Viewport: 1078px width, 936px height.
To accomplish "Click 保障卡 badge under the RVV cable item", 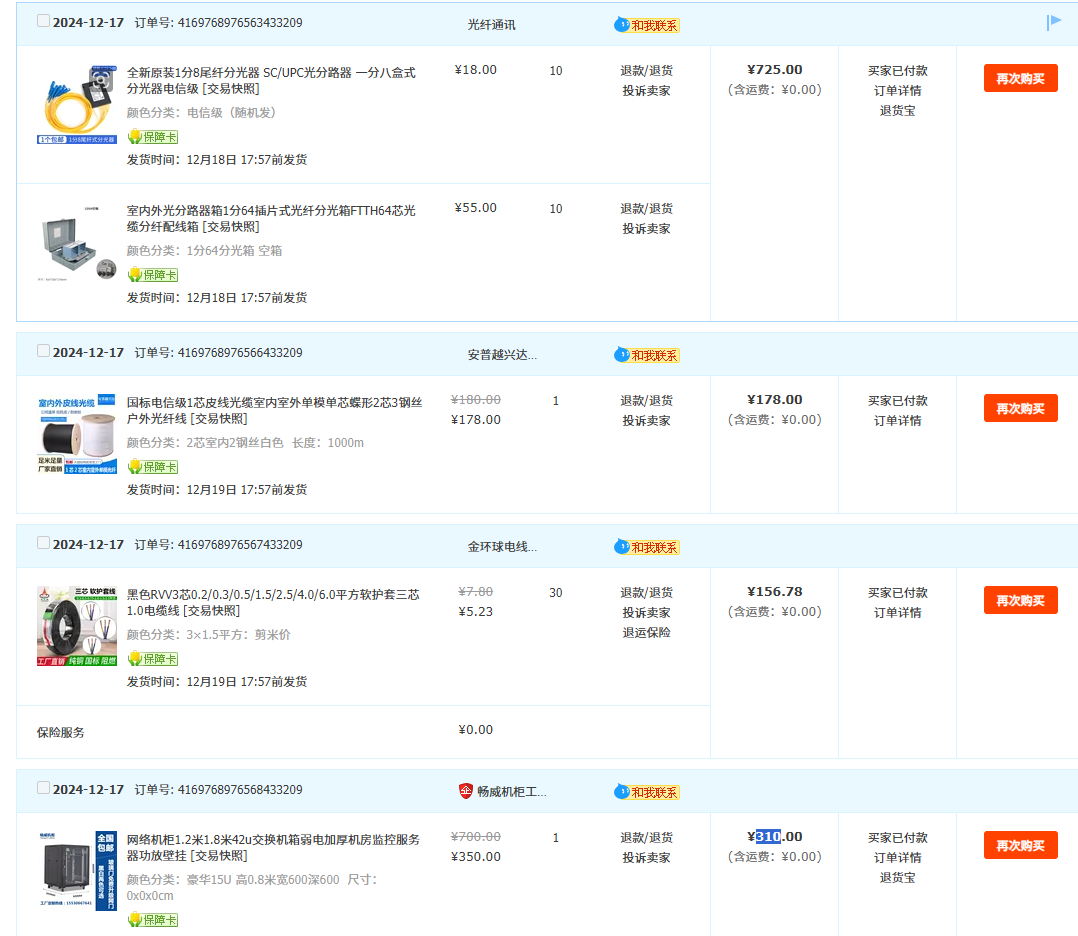I will click(153, 659).
